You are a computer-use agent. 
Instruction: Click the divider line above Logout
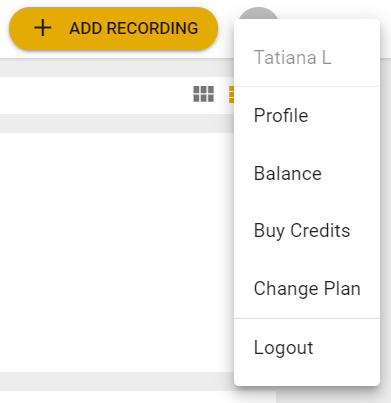click(x=307, y=318)
